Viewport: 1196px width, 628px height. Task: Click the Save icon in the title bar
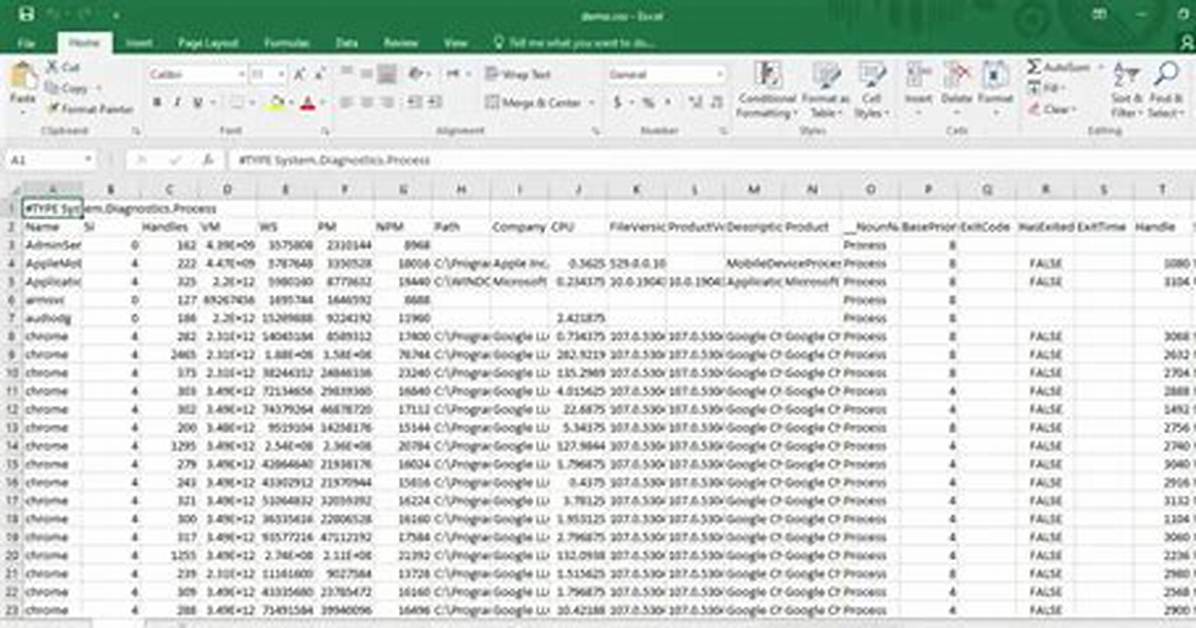pos(27,14)
